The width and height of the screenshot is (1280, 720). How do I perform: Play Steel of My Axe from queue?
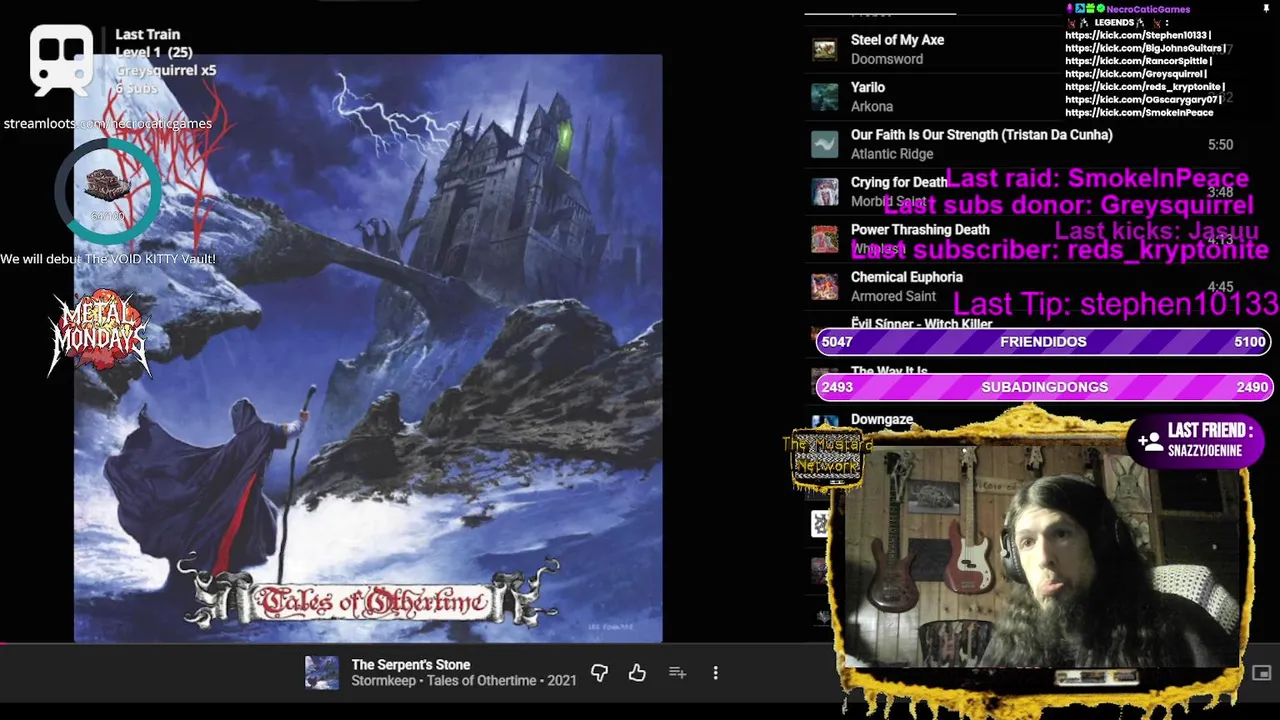point(897,40)
